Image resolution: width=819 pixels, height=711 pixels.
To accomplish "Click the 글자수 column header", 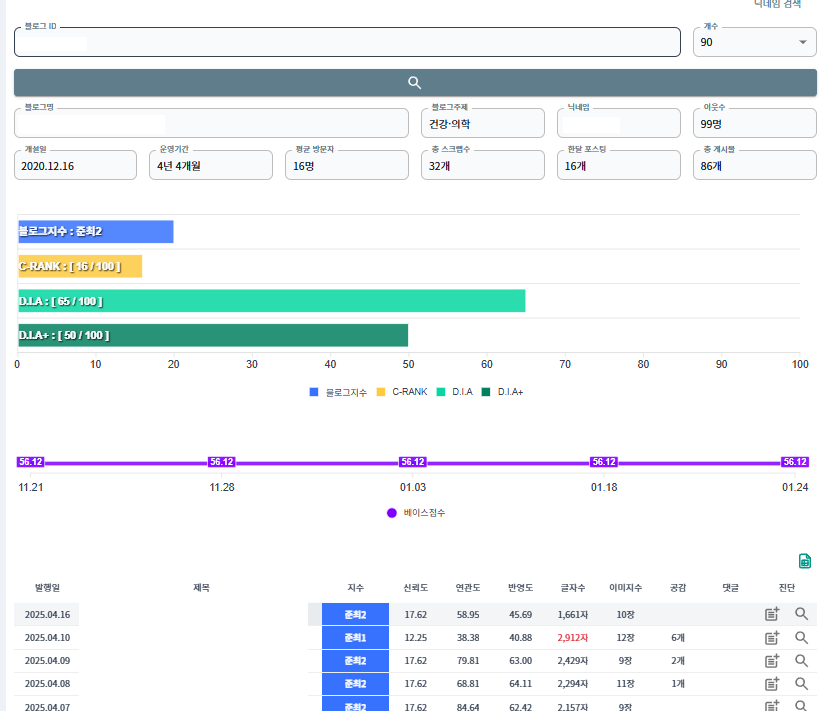I will [572, 588].
